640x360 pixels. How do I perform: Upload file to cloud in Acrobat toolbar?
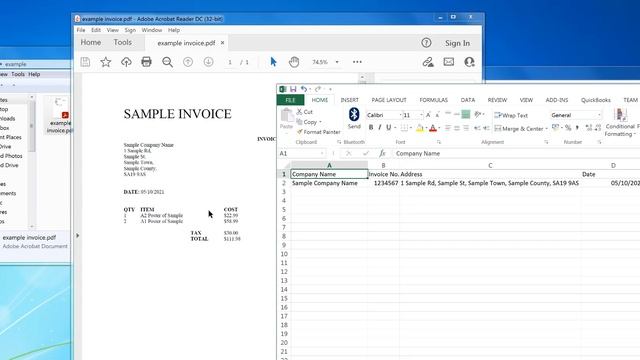pos(126,62)
